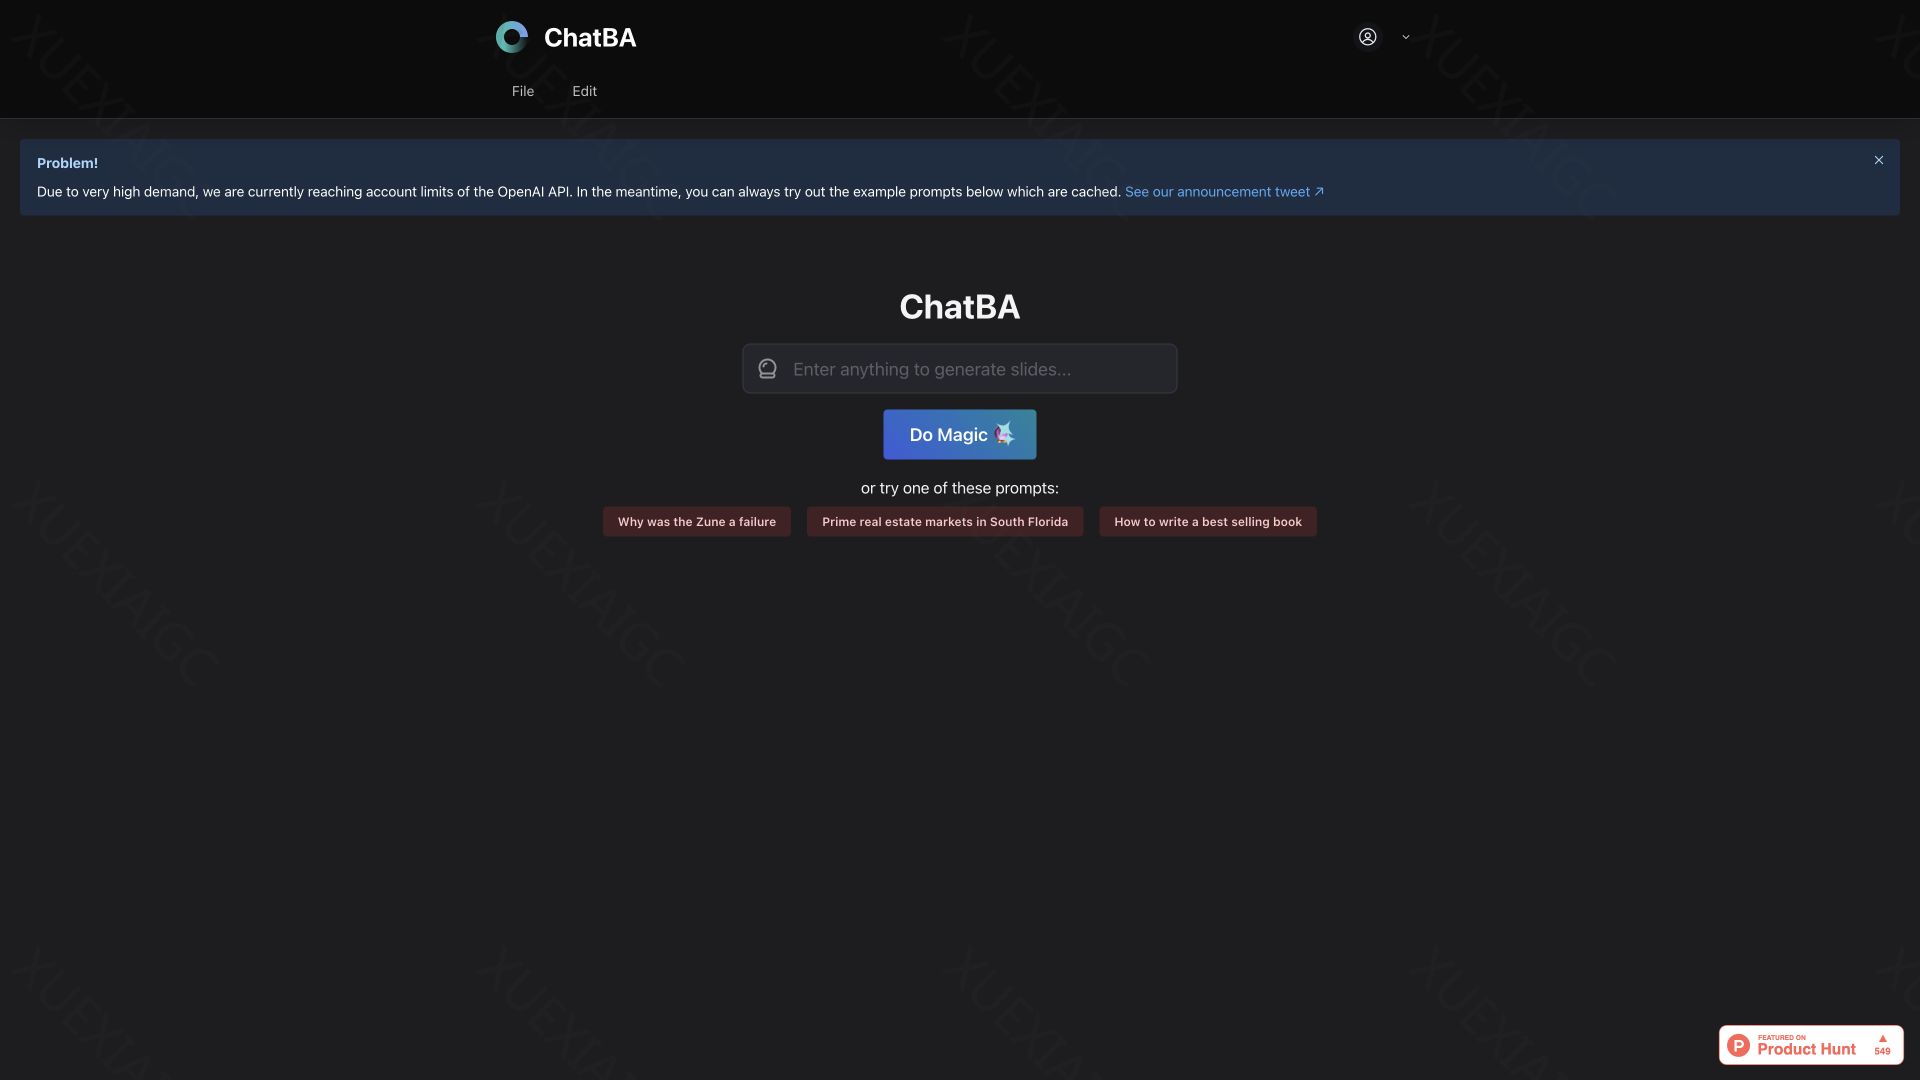
Task: Focus the slide prompt input field
Action: pyautogui.click(x=959, y=369)
